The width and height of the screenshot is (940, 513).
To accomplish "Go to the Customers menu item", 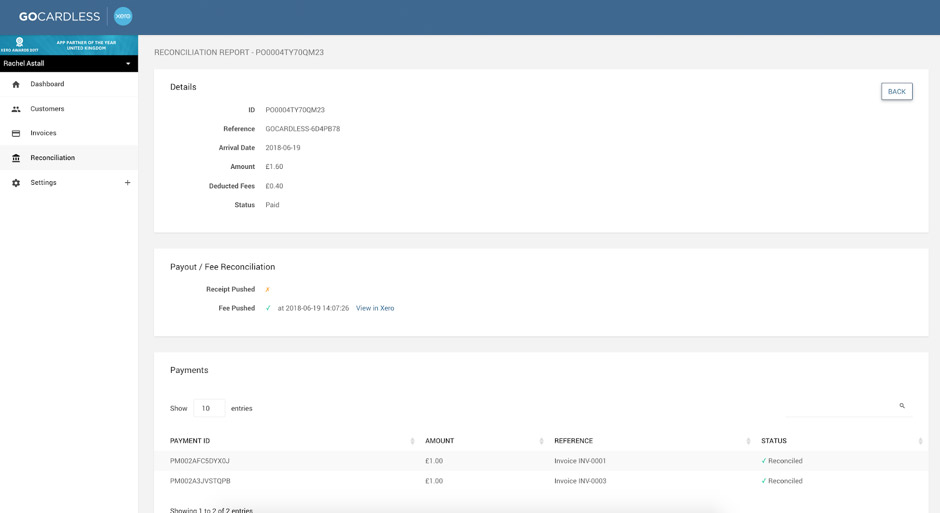I will tap(69, 109).
